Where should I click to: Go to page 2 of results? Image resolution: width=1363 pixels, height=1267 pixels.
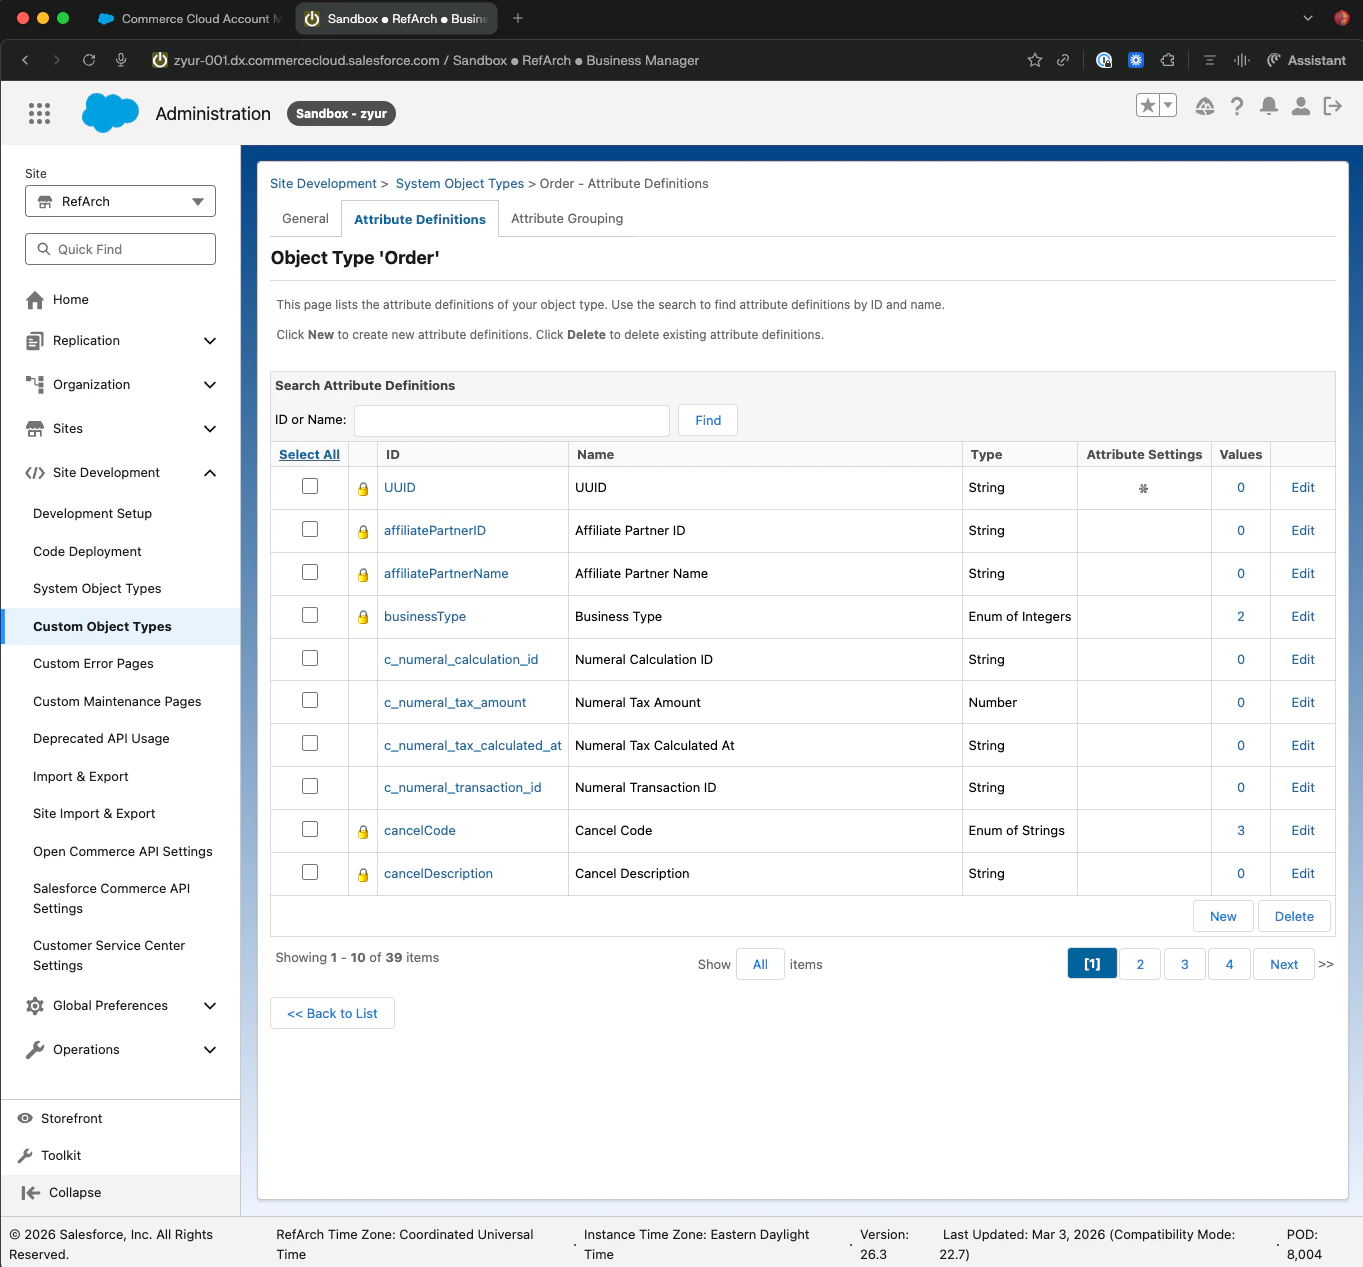point(1140,964)
